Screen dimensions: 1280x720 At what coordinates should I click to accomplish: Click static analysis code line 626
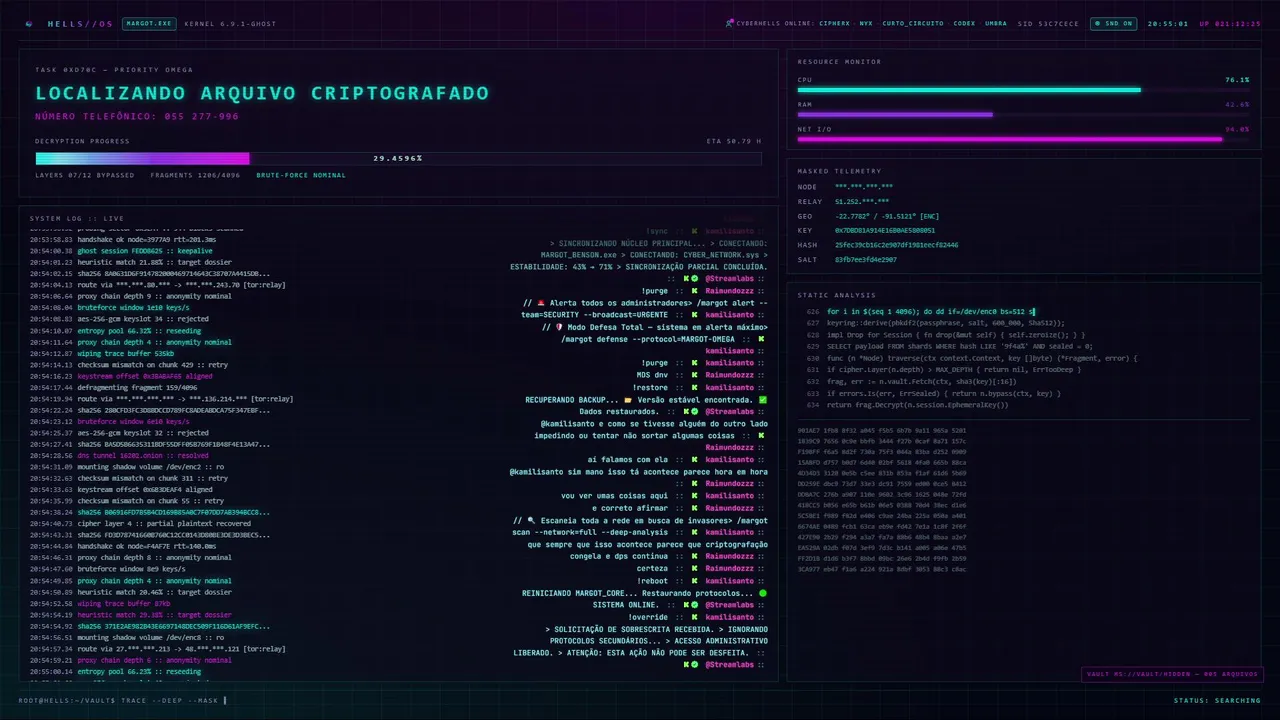pos(921,312)
